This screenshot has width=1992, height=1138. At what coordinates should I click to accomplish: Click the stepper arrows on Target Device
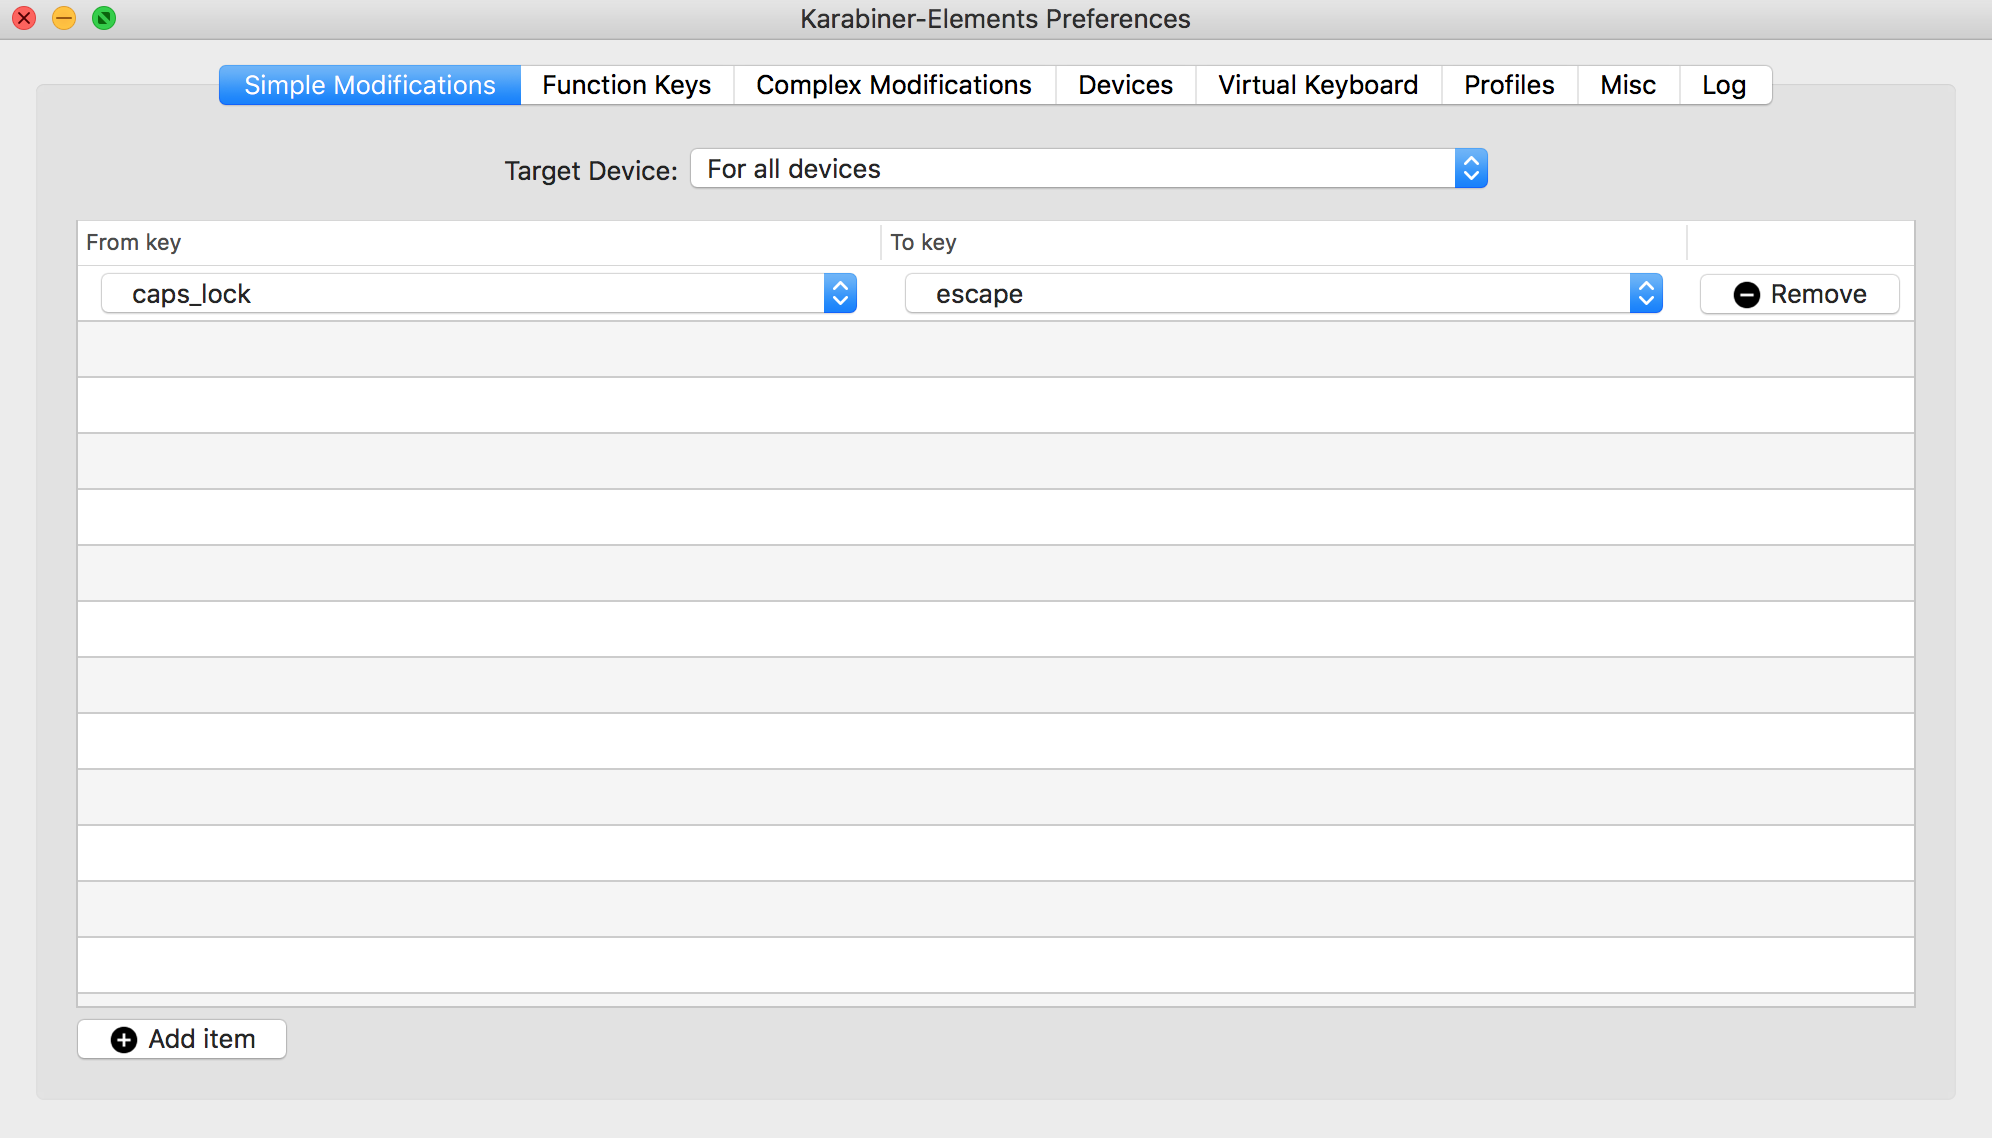point(1469,168)
